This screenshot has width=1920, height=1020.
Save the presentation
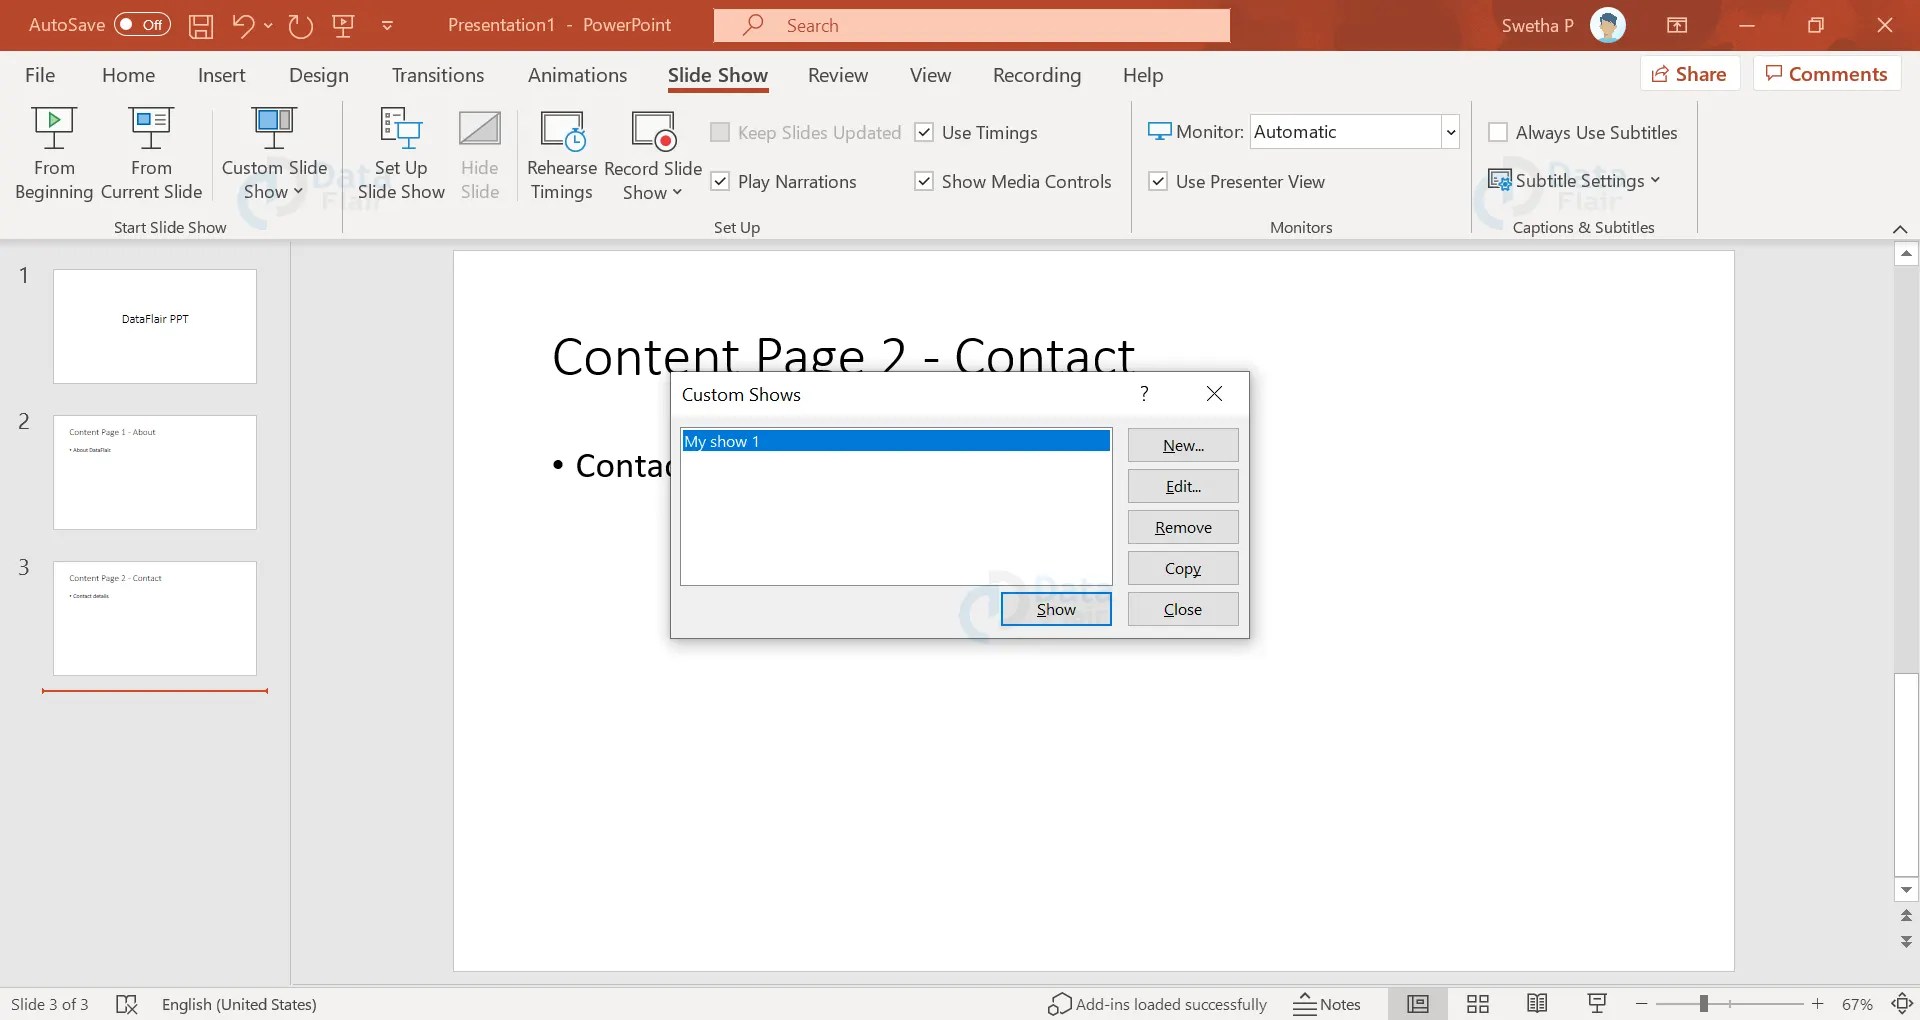click(x=200, y=25)
